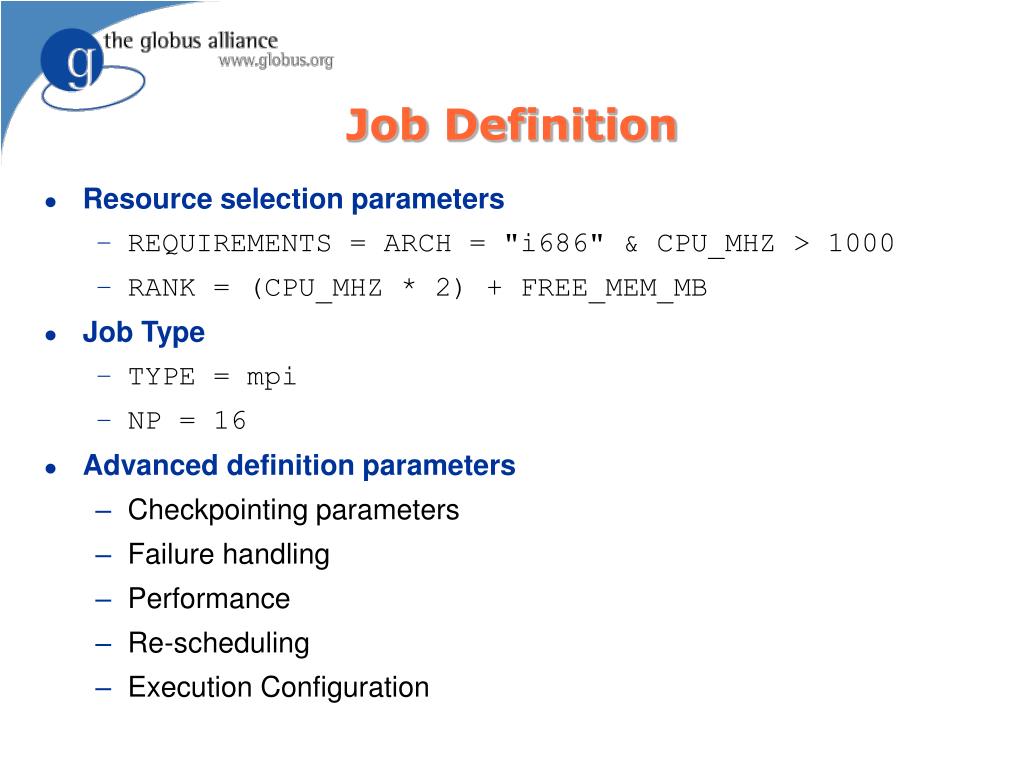
Task: Click the Advanced definition parameters heading
Action: tap(299, 465)
